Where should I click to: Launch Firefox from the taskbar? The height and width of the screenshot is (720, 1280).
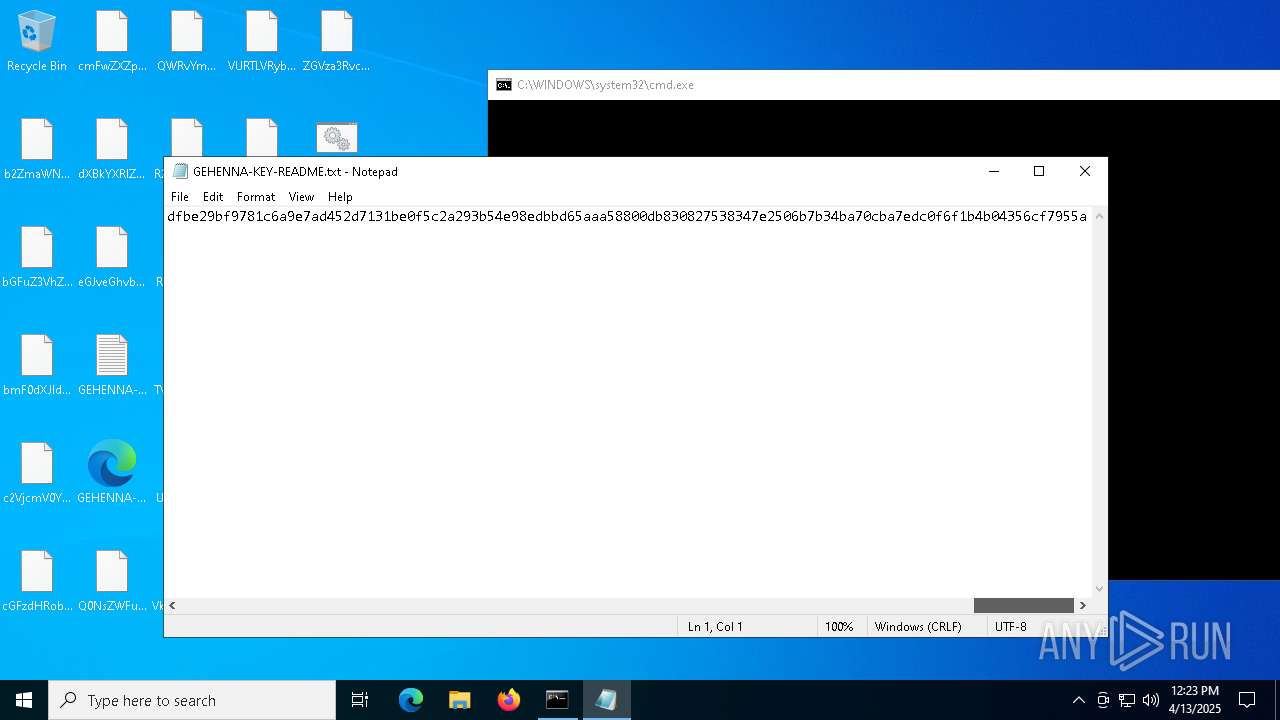pos(509,700)
